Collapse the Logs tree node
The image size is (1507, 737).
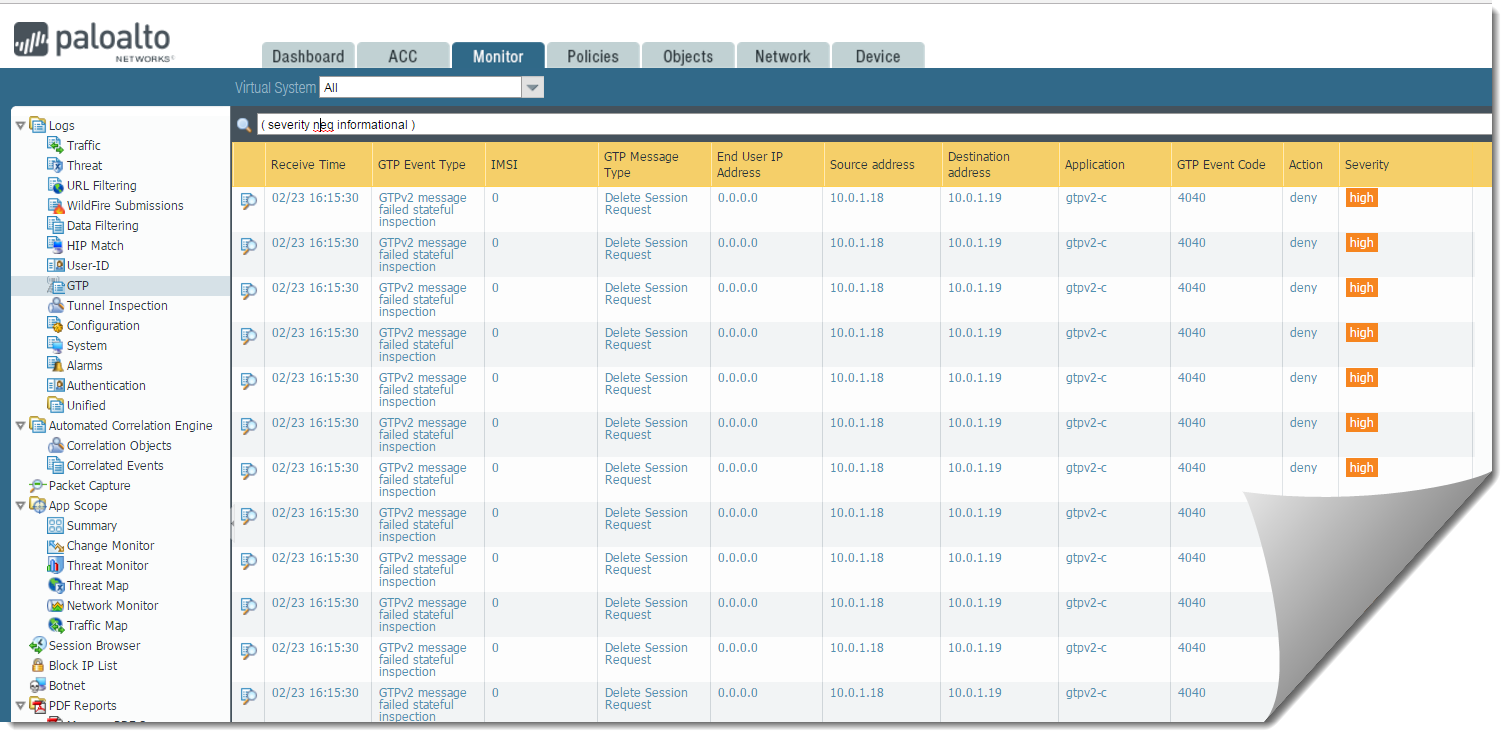(21, 125)
